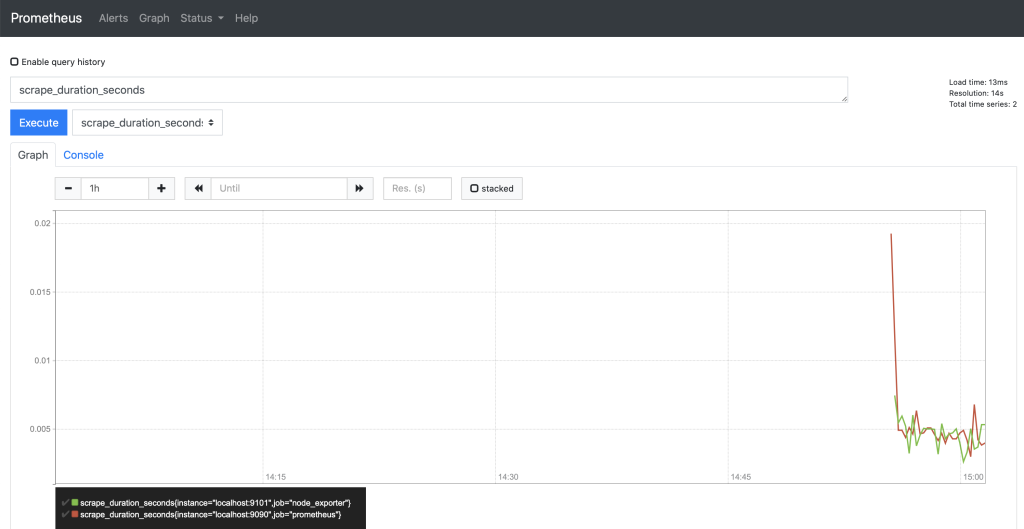Open the metric name dropdown selector
The width and height of the screenshot is (1024, 529).
point(147,123)
